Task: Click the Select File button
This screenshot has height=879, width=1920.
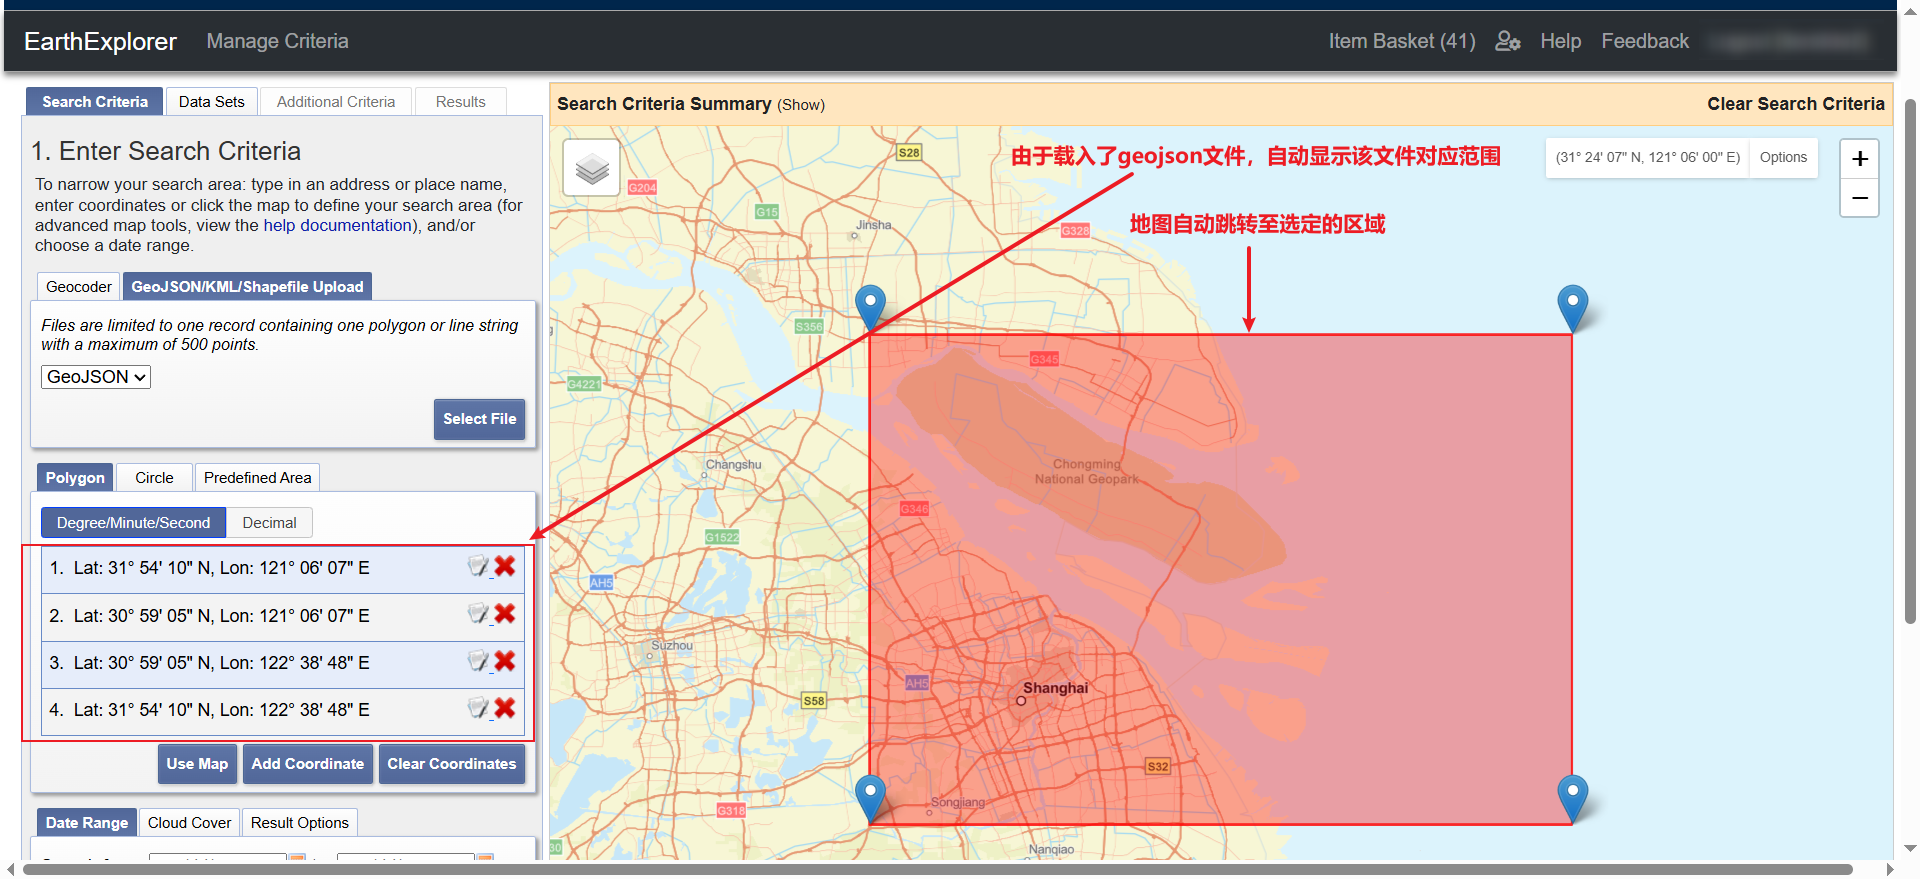Action: (479, 419)
